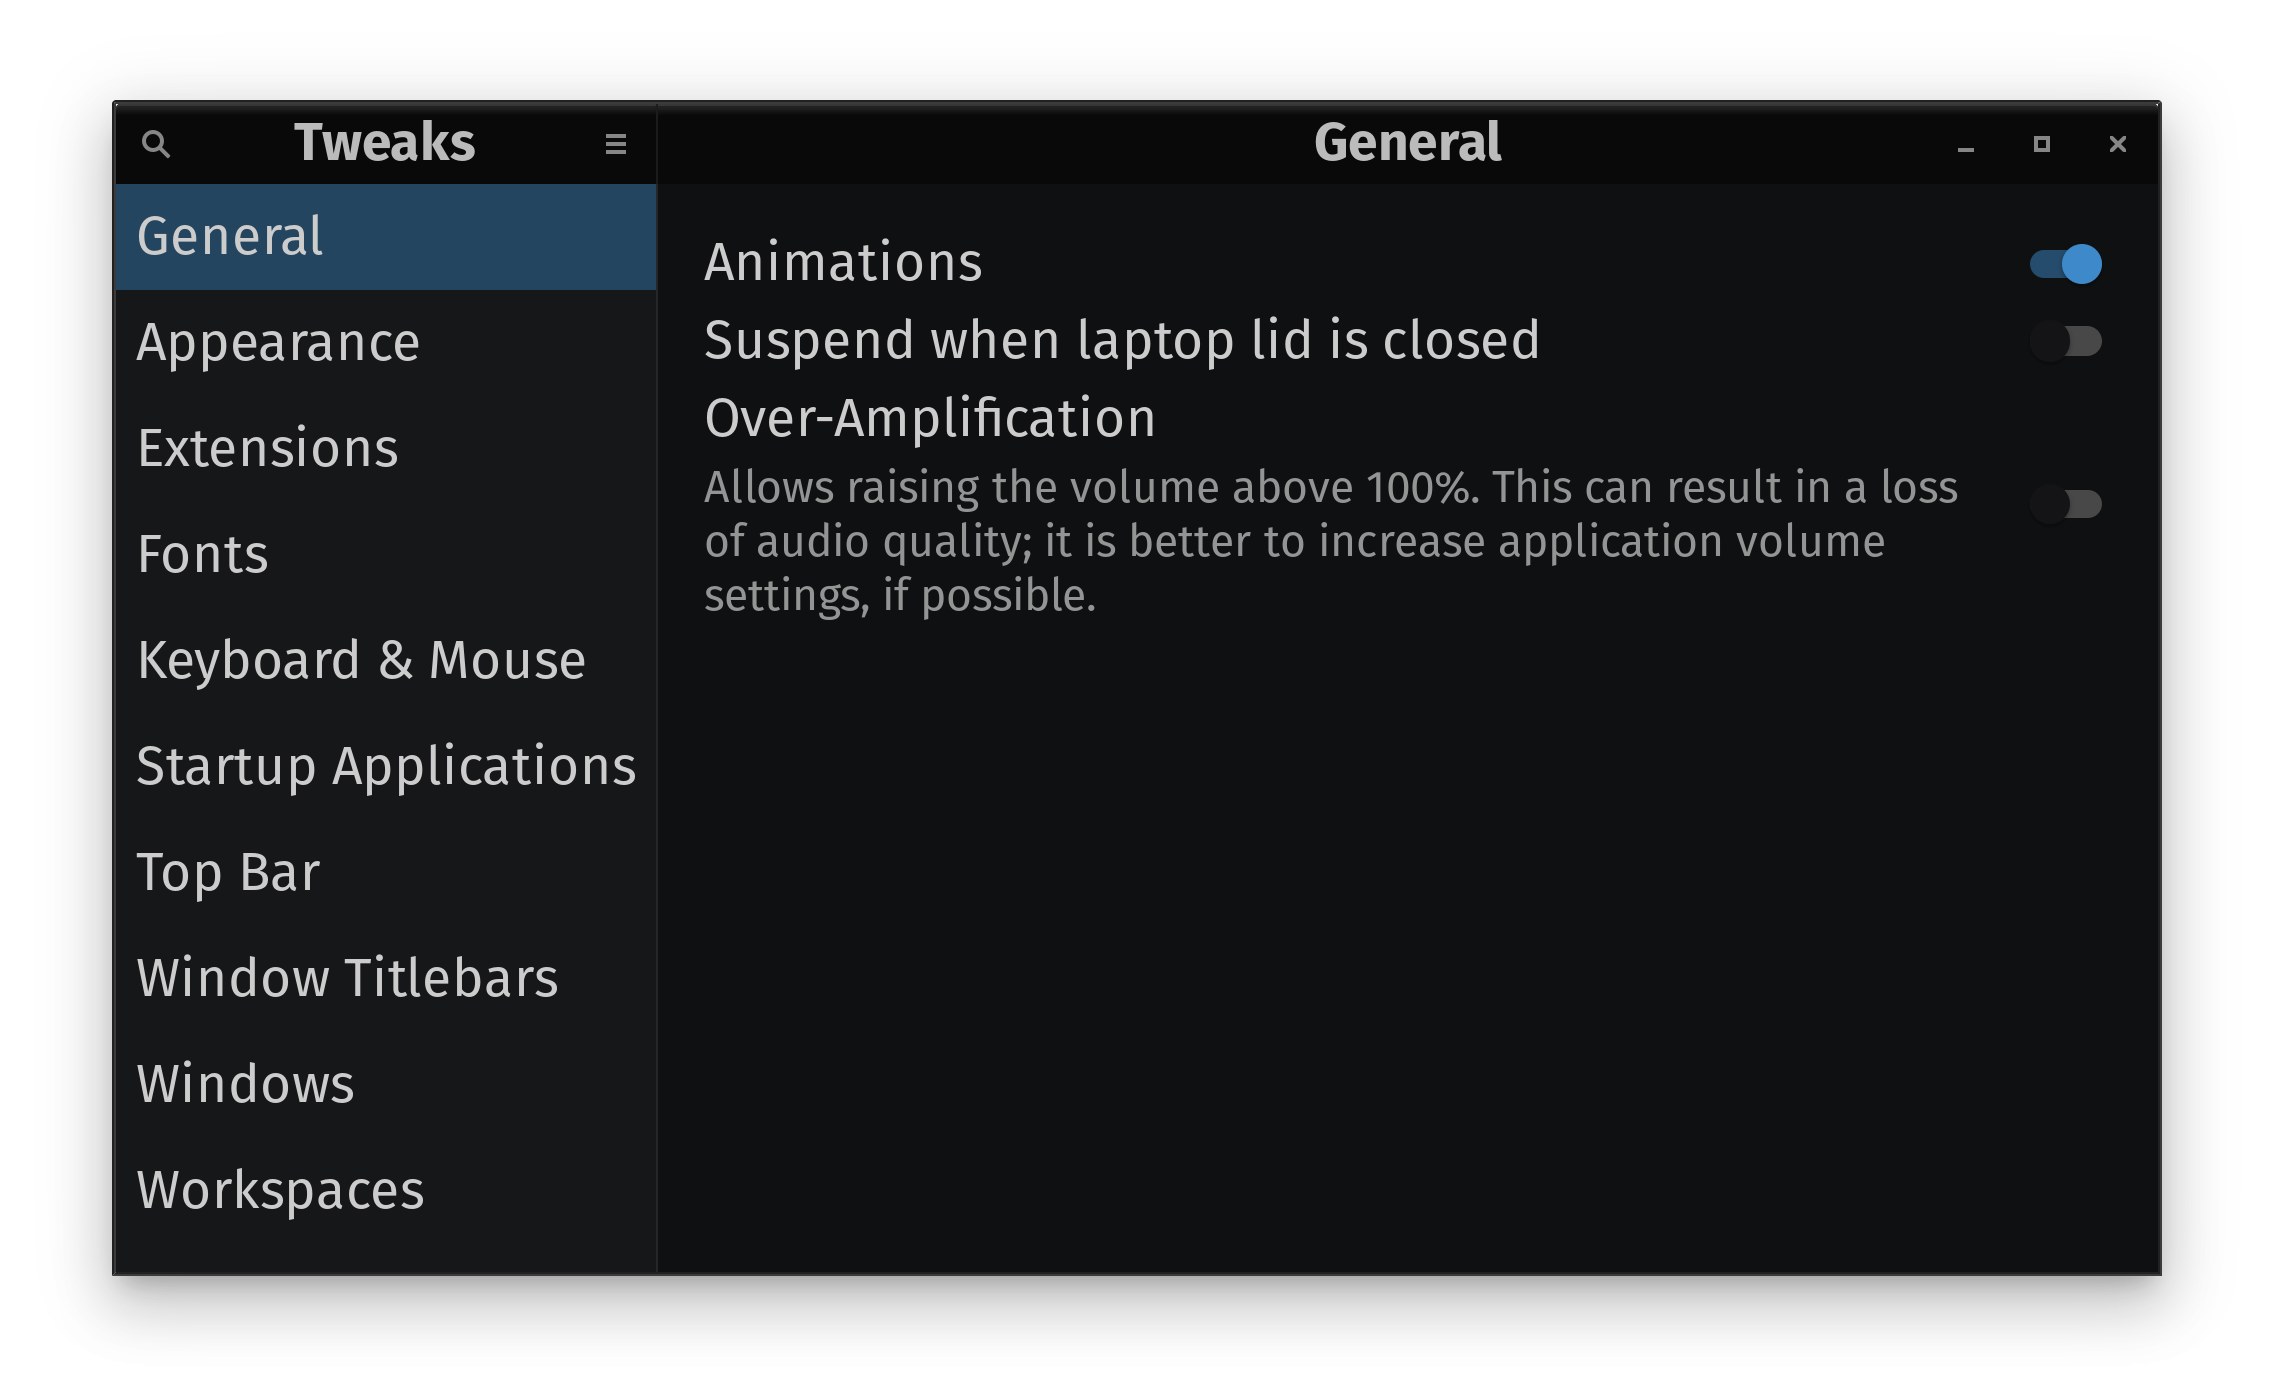Disable the Animations switch
2274x1400 pixels.
click(x=2066, y=264)
